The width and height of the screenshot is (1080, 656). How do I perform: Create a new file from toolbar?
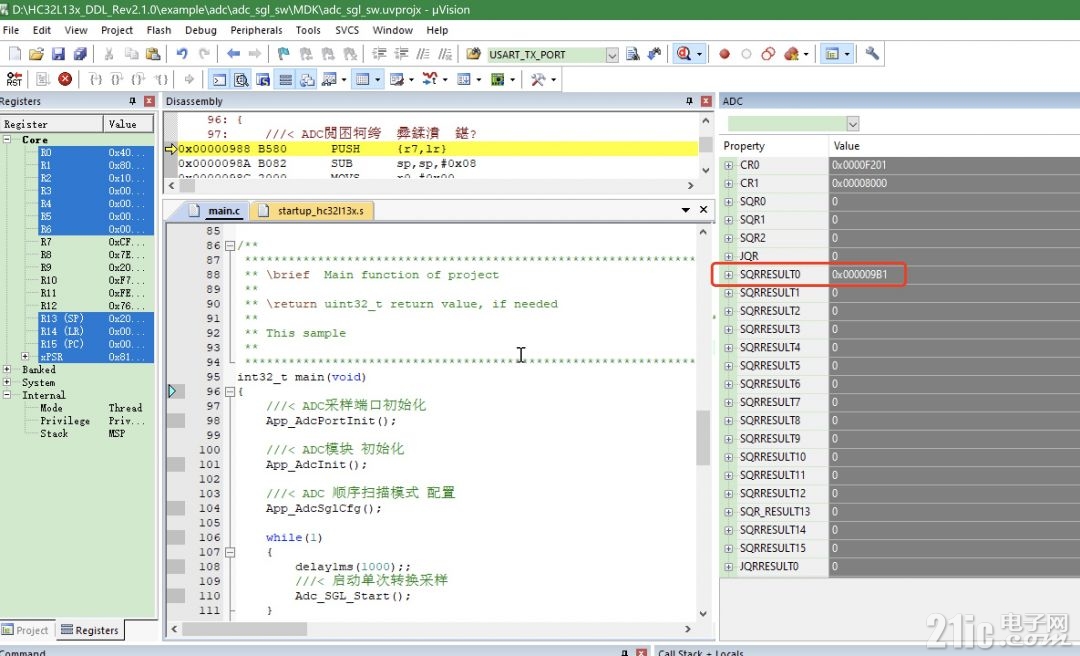point(14,54)
